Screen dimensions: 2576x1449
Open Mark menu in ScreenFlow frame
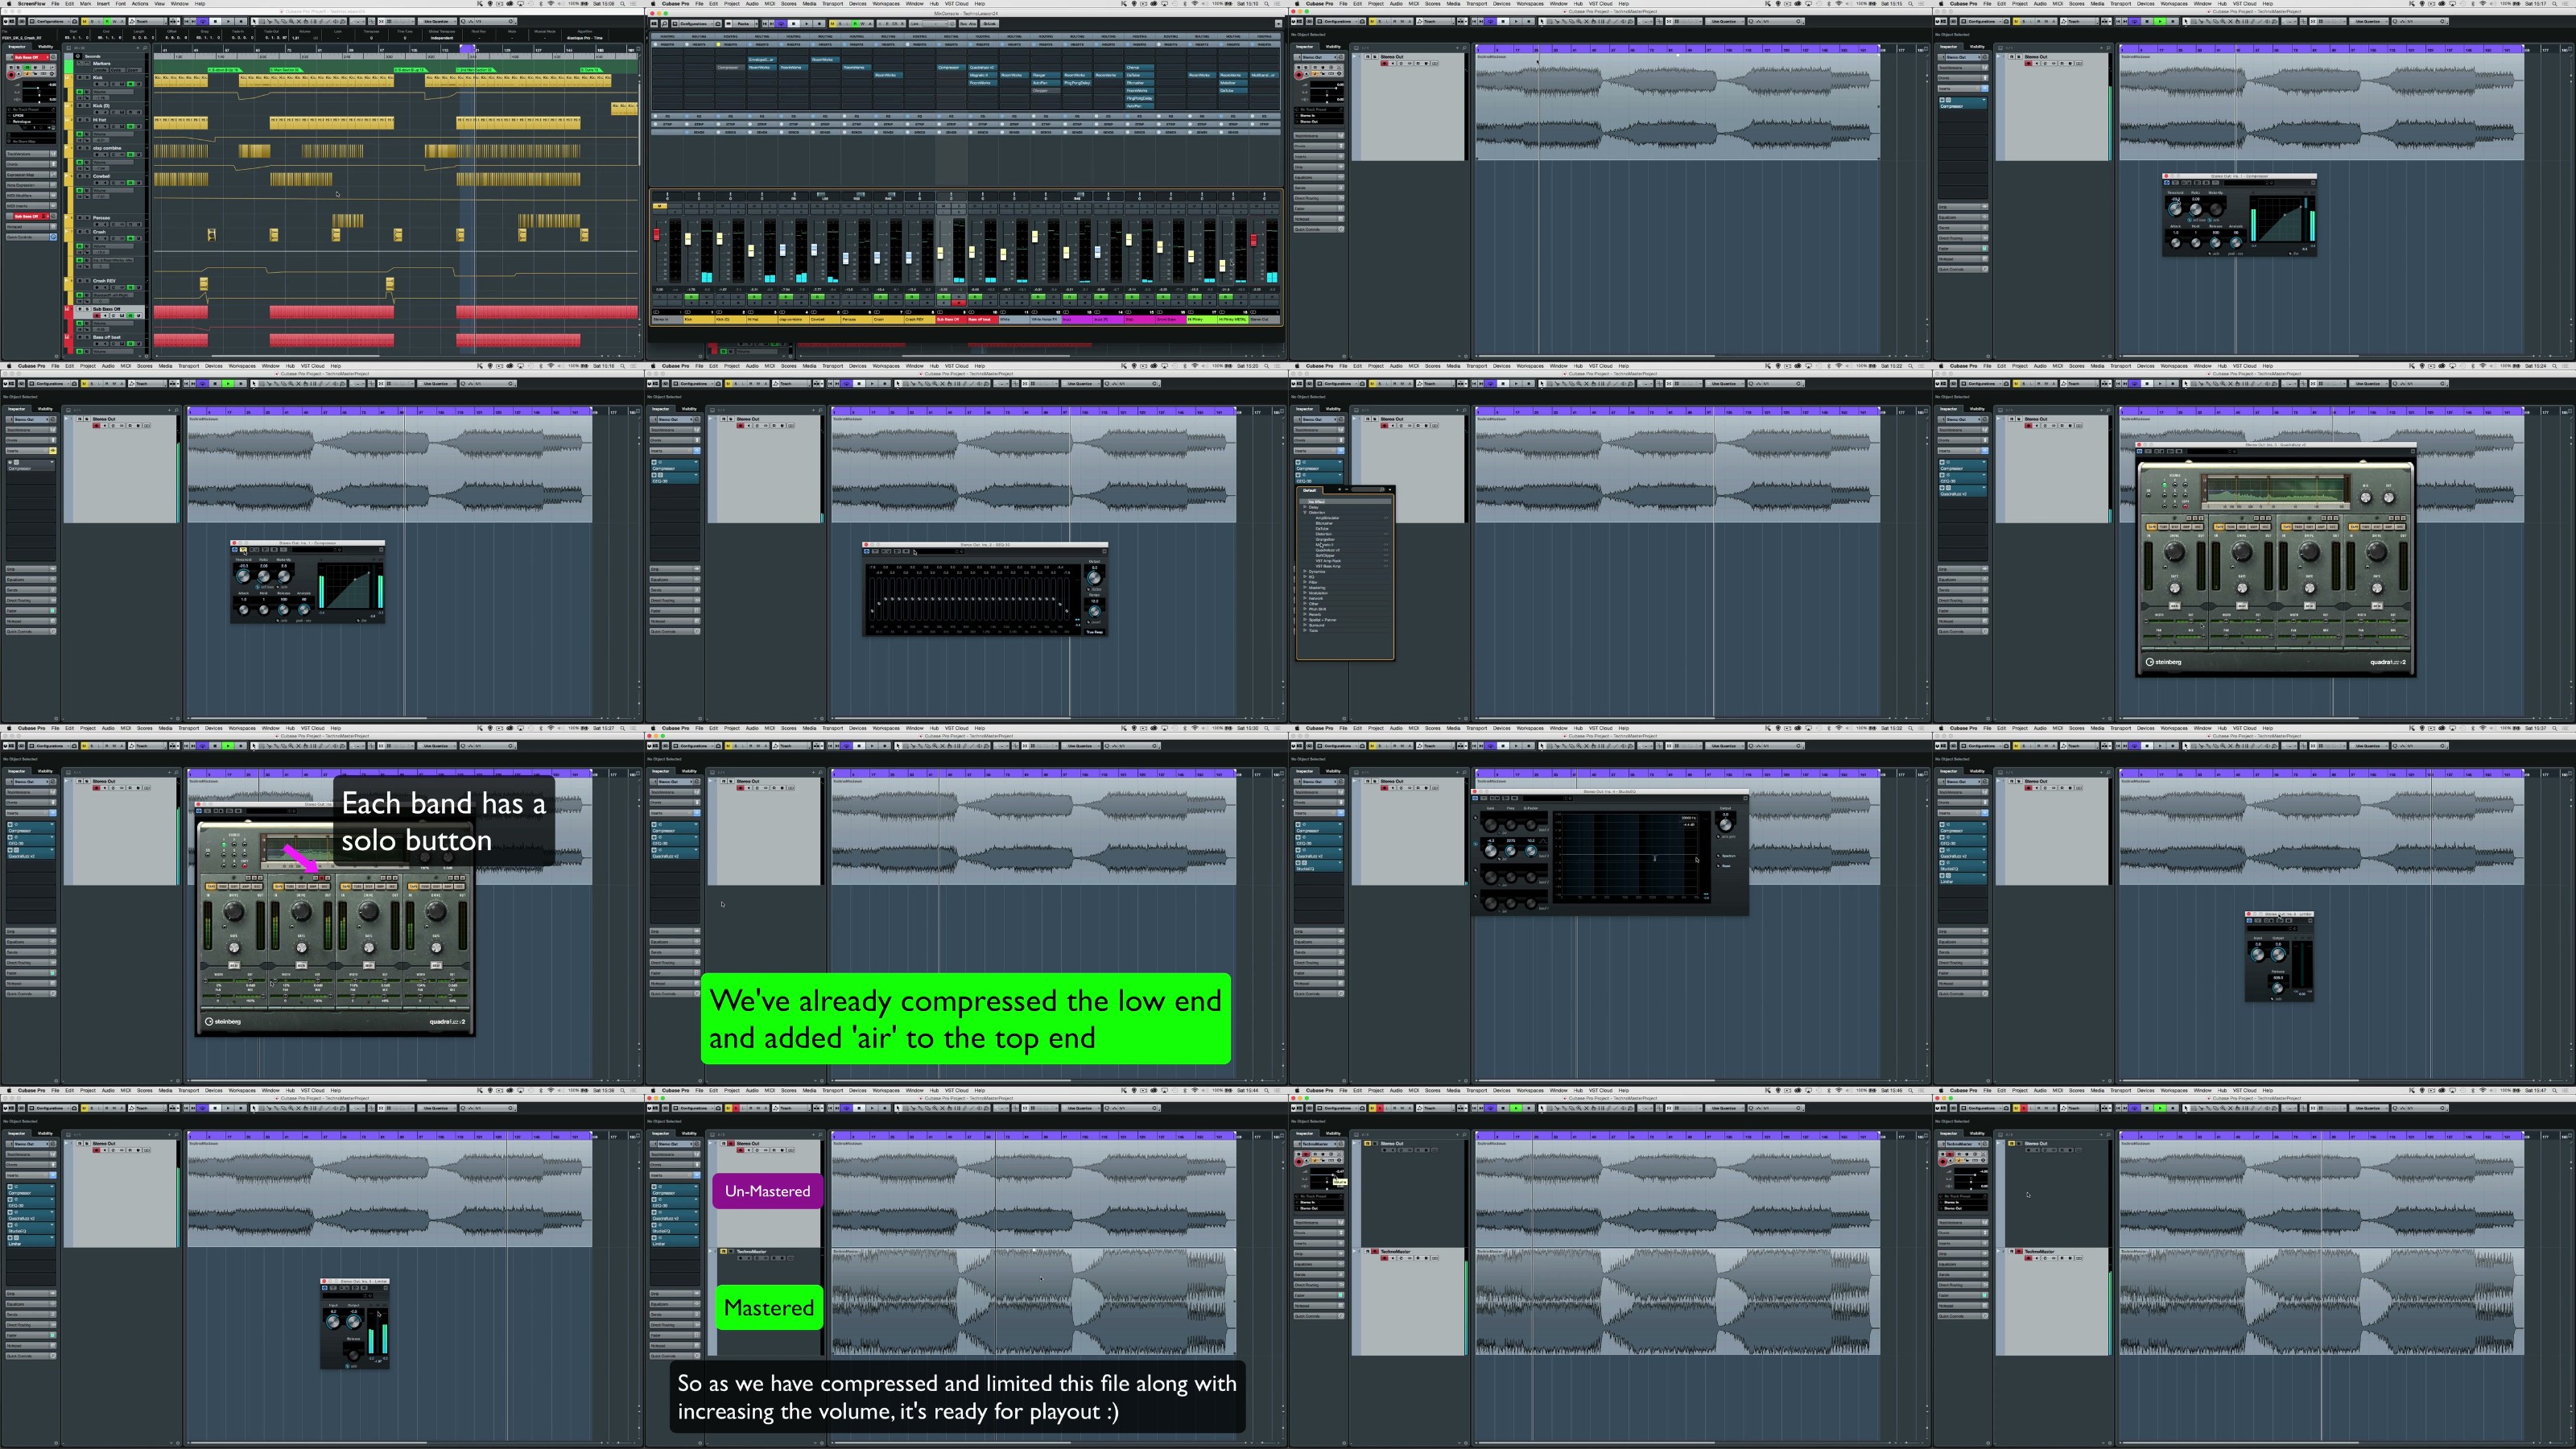click(x=86, y=4)
